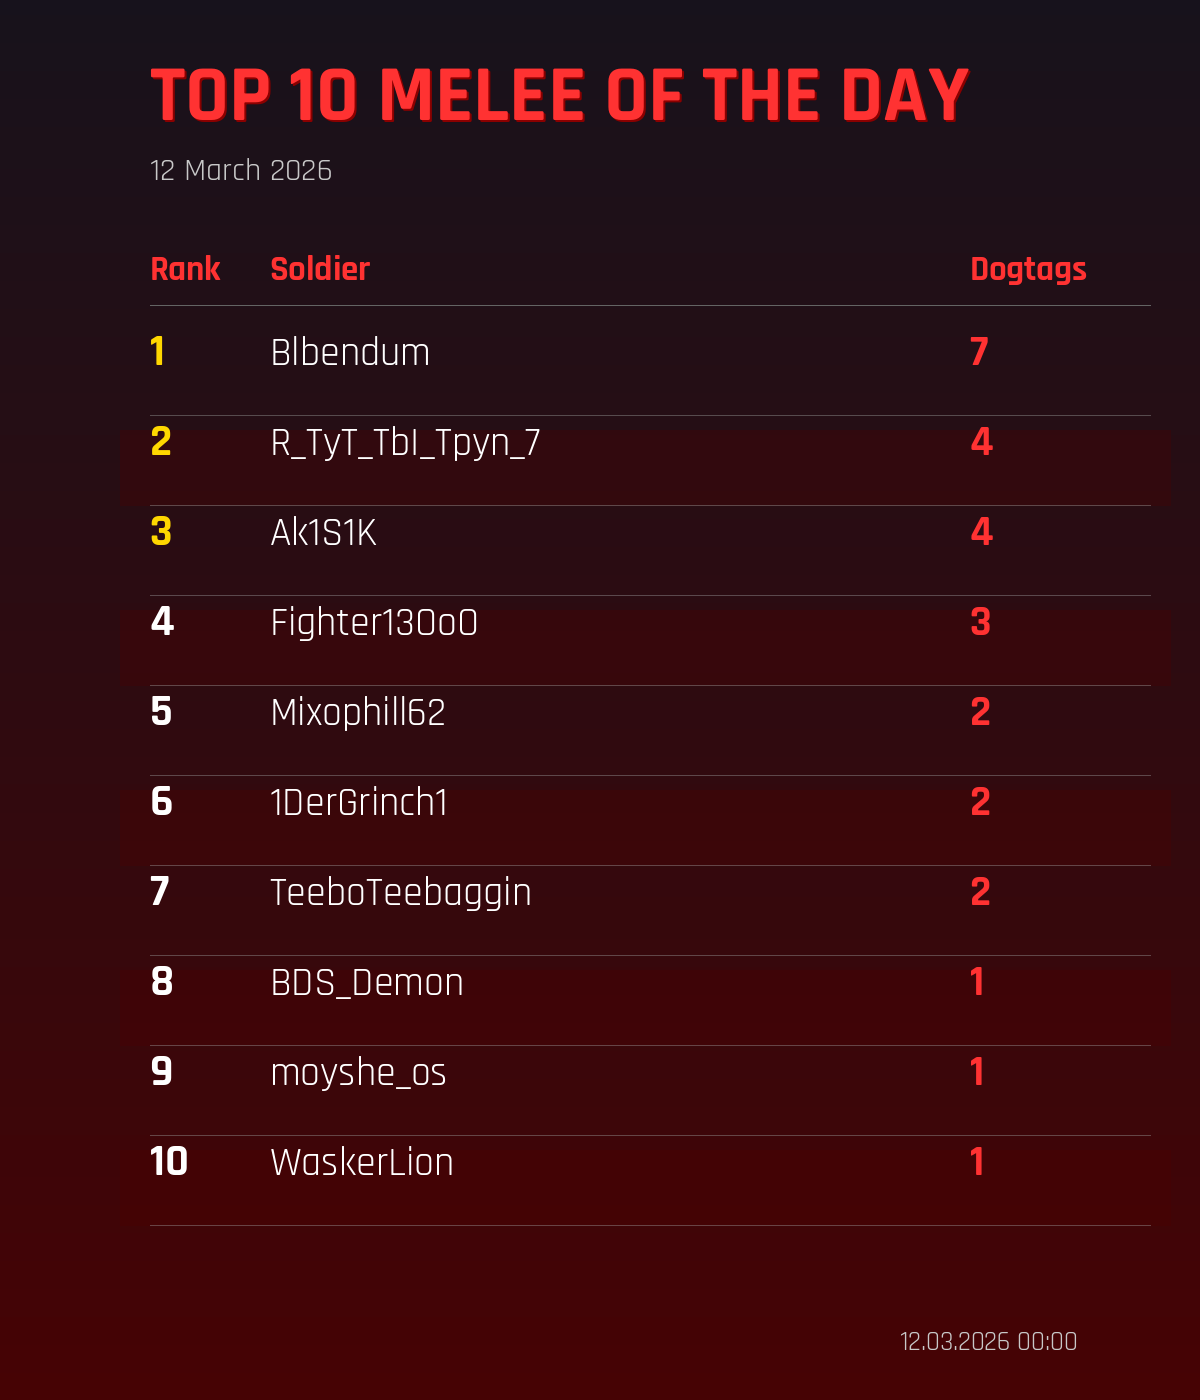Open R_TyT_TbI_Tpyn_7 soldier entry
Image resolution: width=1200 pixels, height=1400 pixels.
click(x=405, y=443)
